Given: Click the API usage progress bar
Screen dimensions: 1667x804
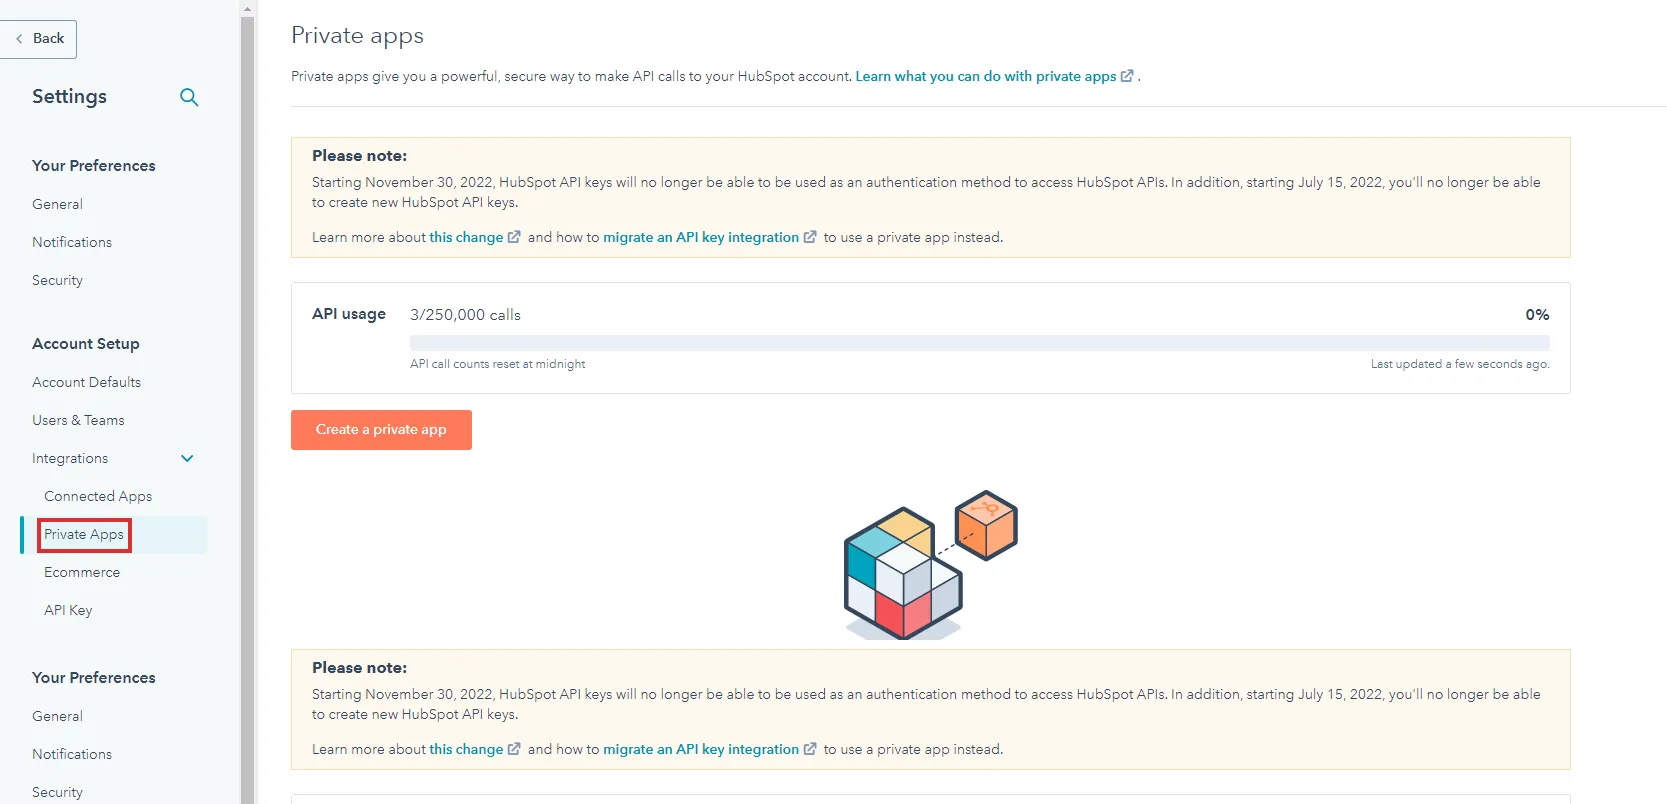Looking at the screenshot, I should [979, 343].
